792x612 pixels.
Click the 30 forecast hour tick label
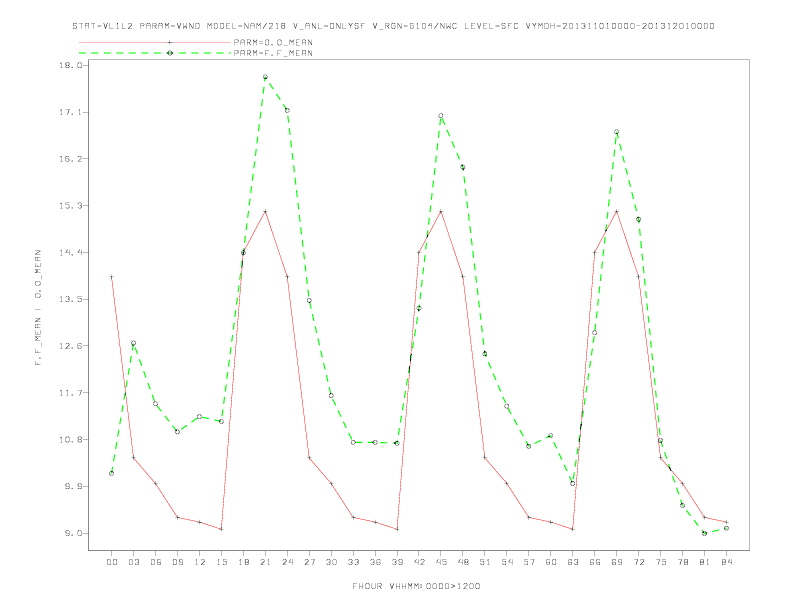(x=331, y=562)
